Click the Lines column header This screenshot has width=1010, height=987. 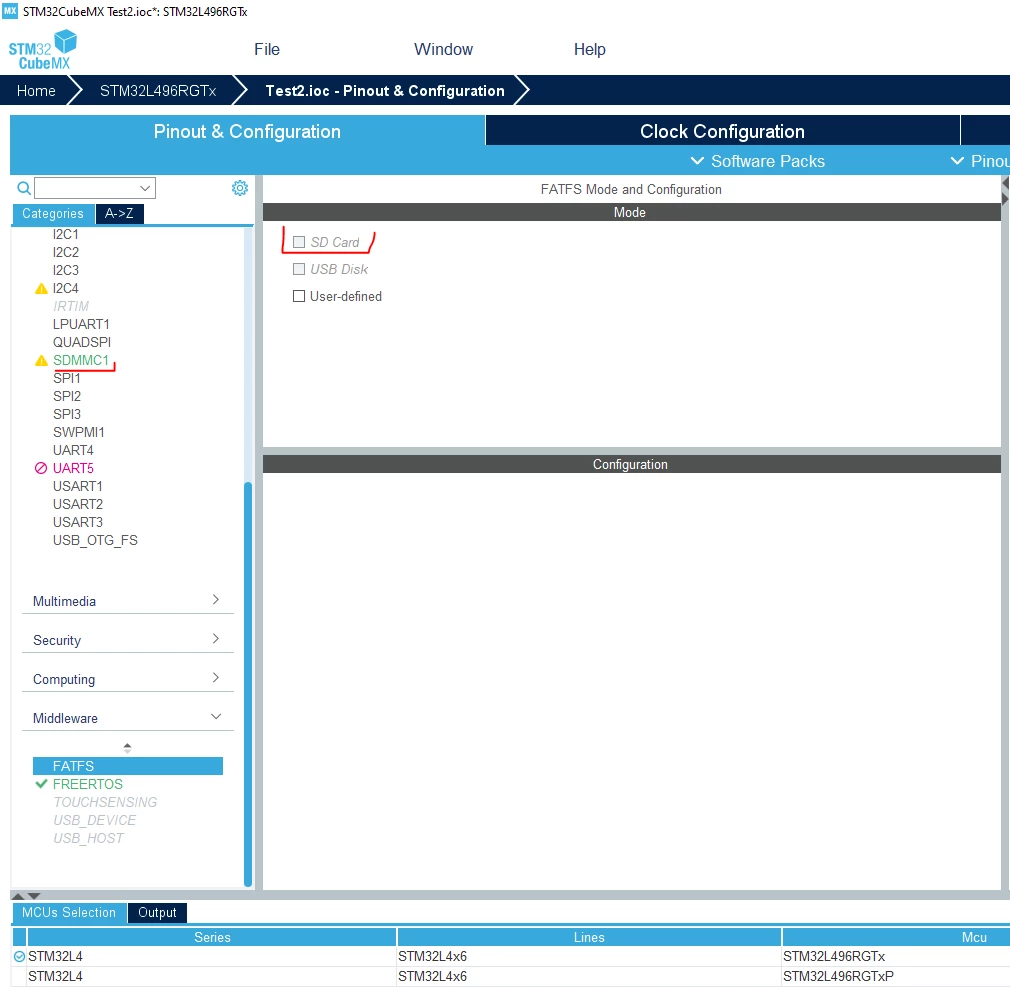[x=589, y=937]
